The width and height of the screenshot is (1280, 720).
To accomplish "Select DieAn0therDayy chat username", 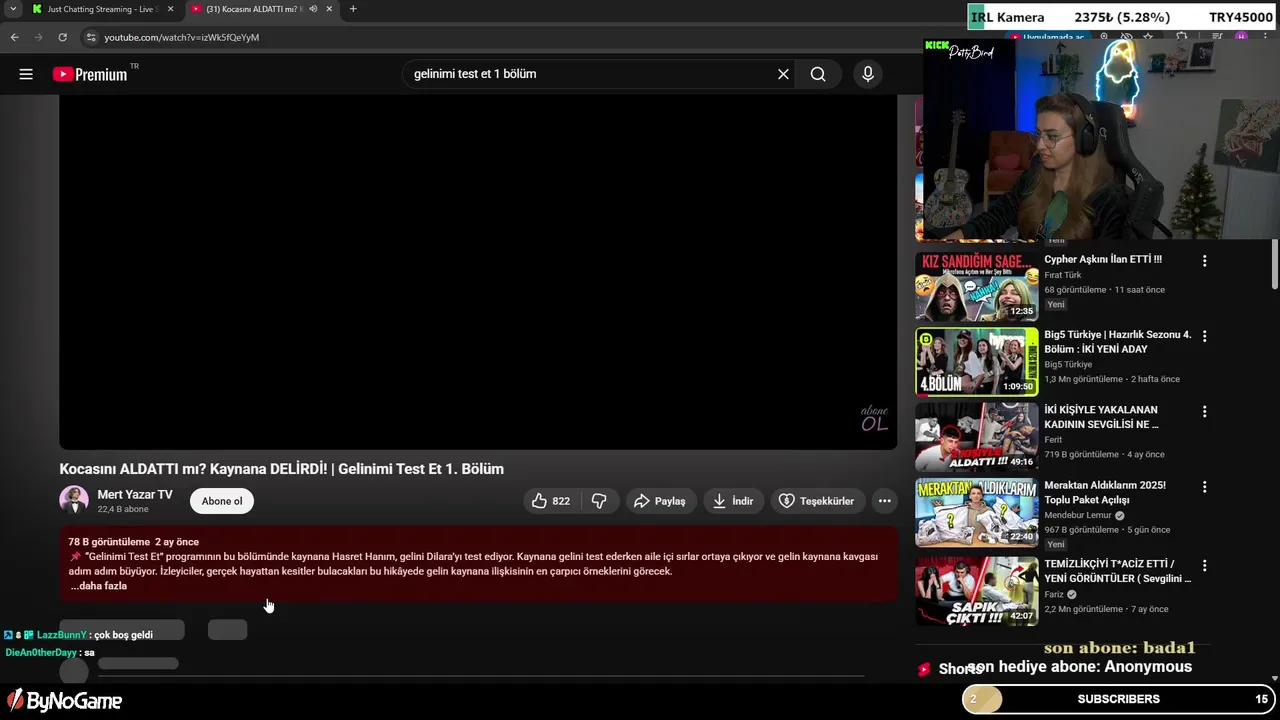I will point(41,653).
